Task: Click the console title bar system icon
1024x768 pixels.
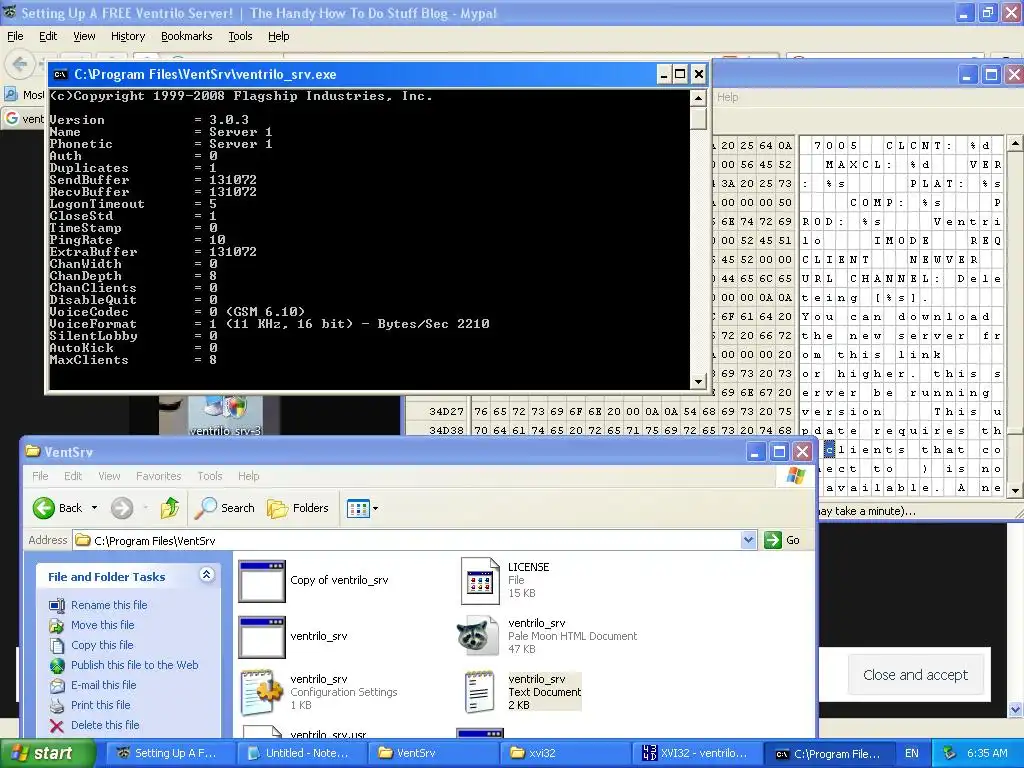Action: pyautogui.click(x=60, y=74)
